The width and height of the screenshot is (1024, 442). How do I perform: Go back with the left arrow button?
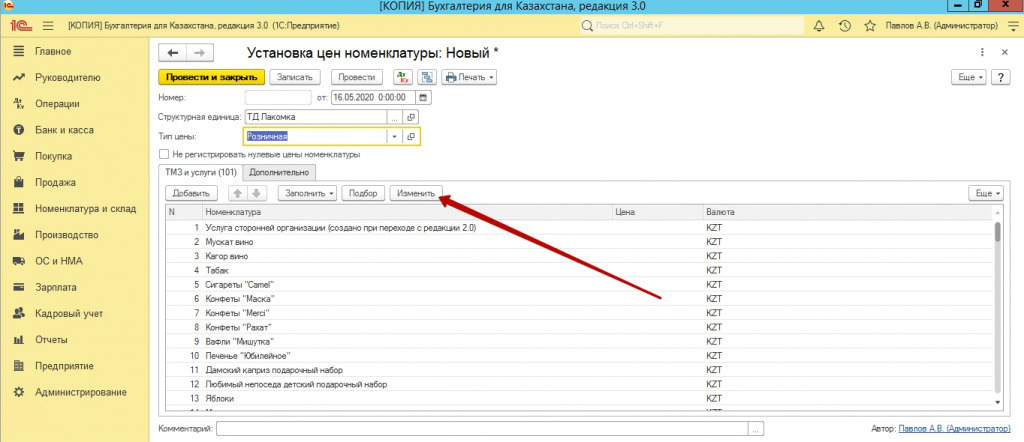coord(173,53)
